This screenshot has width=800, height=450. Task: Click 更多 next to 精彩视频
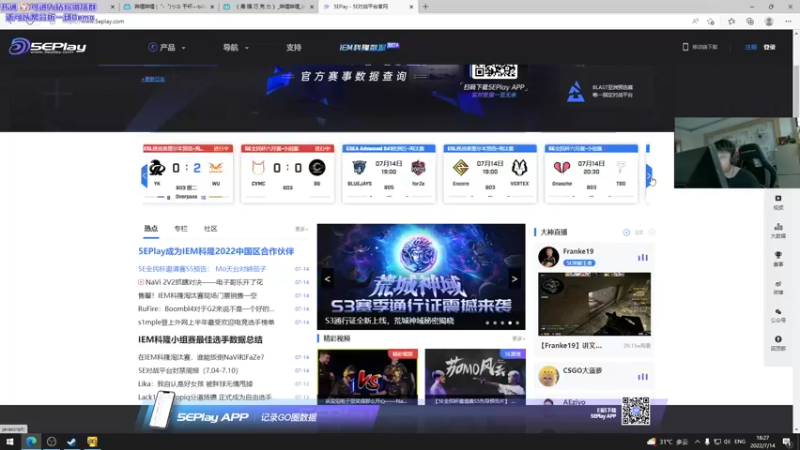click(518, 339)
